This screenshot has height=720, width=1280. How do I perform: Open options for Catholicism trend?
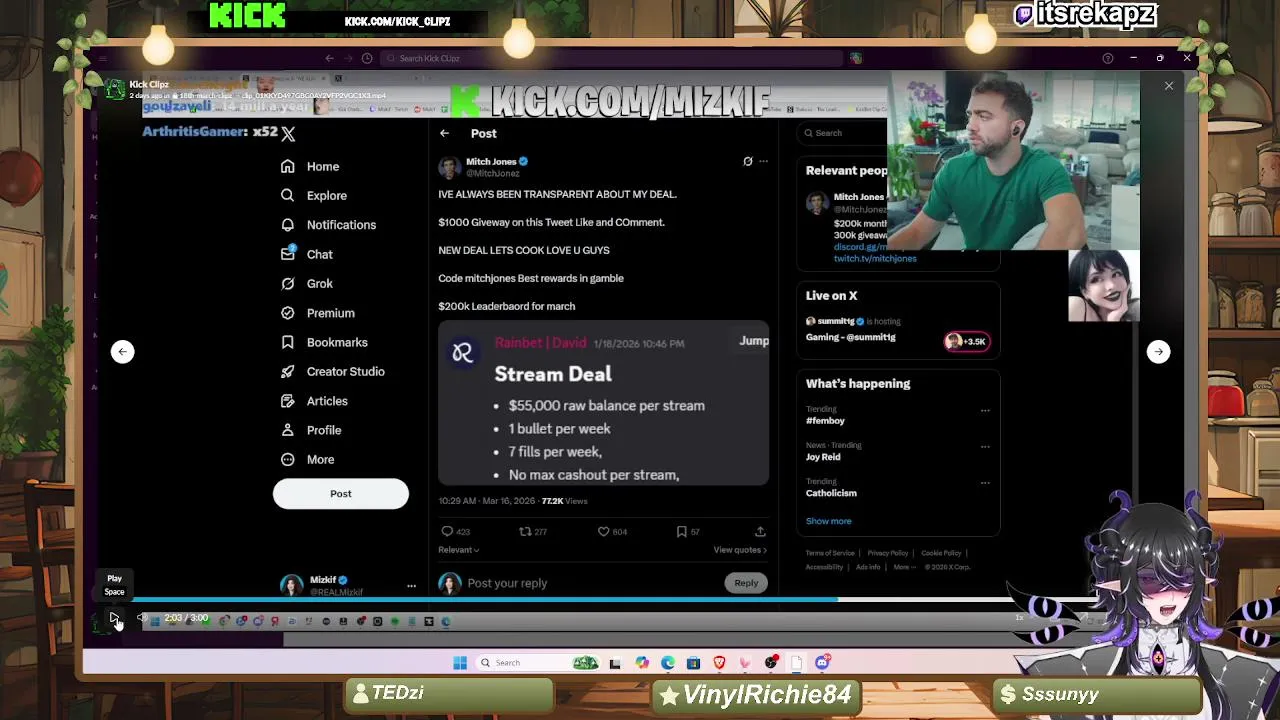[x=985, y=483]
